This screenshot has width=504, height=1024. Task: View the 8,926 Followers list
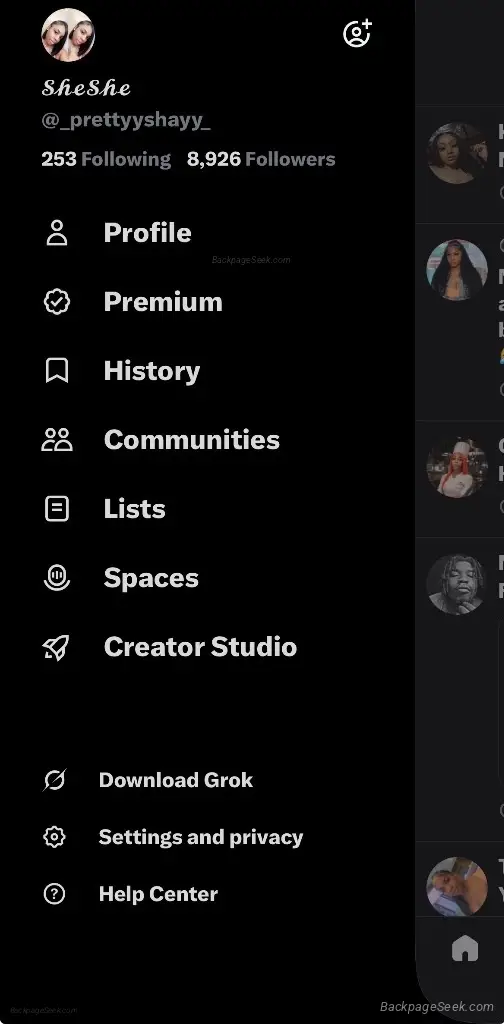click(261, 159)
